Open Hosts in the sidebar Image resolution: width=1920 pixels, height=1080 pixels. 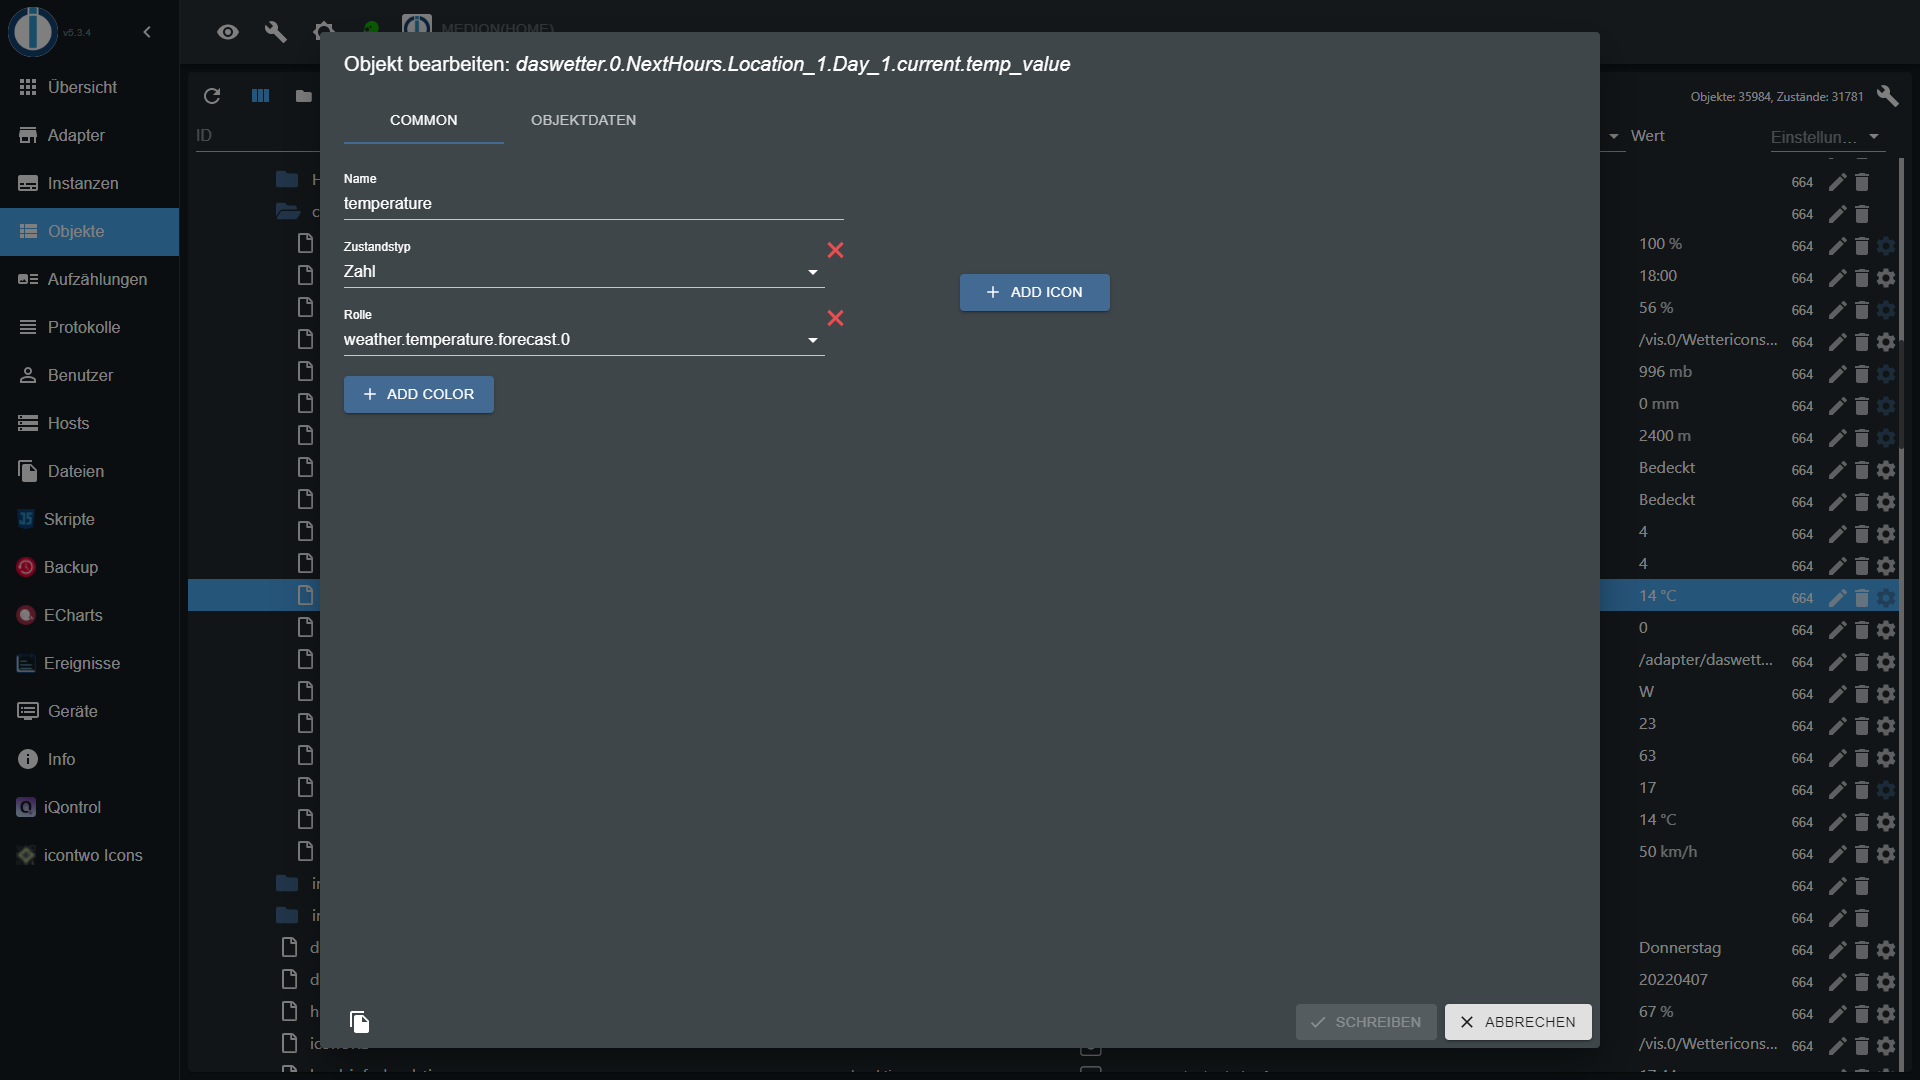click(89, 423)
